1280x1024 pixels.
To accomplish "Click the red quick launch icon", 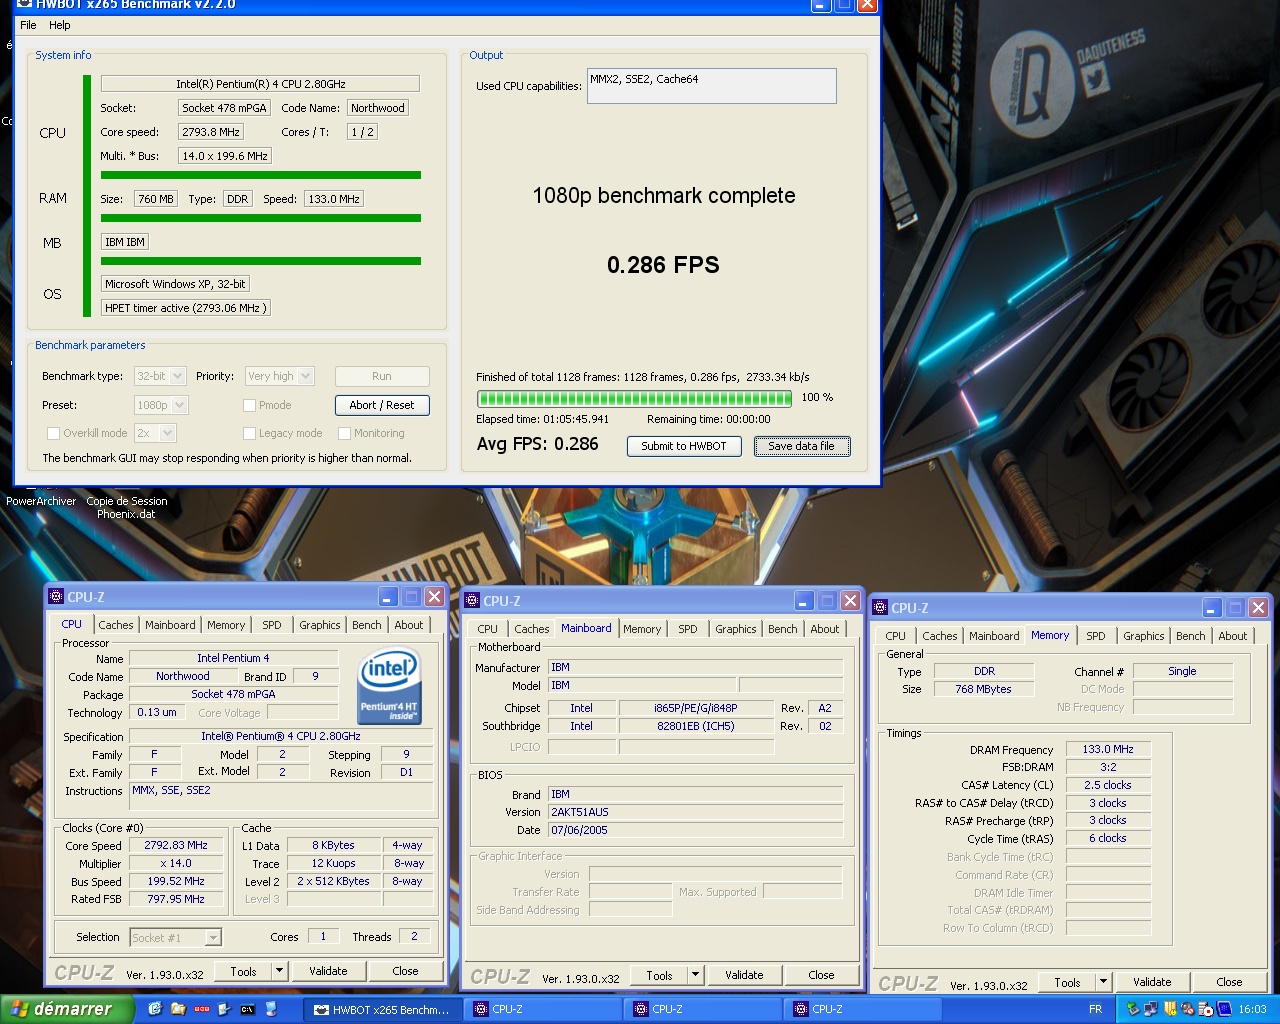I will click(201, 1009).
